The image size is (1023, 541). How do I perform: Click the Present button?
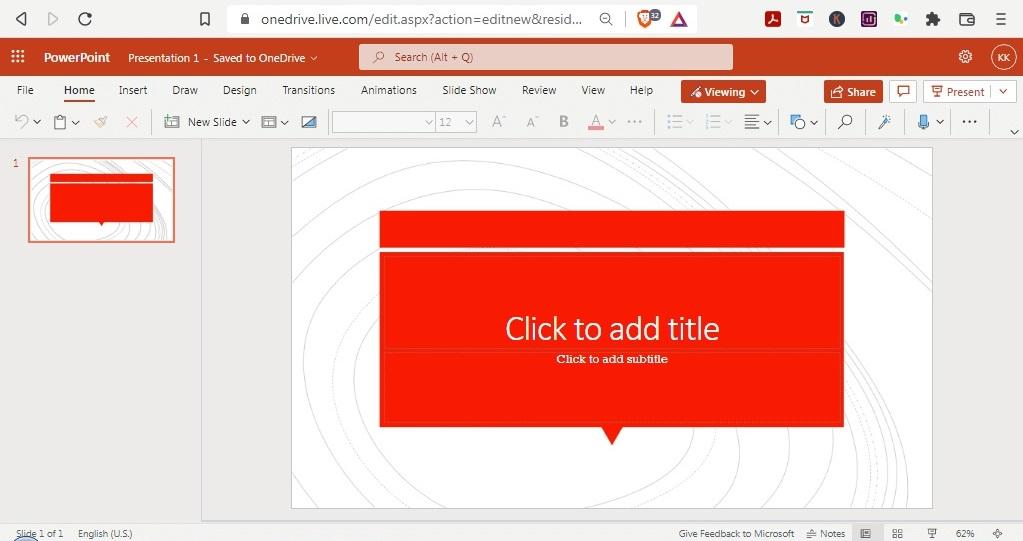click(957, 91)
